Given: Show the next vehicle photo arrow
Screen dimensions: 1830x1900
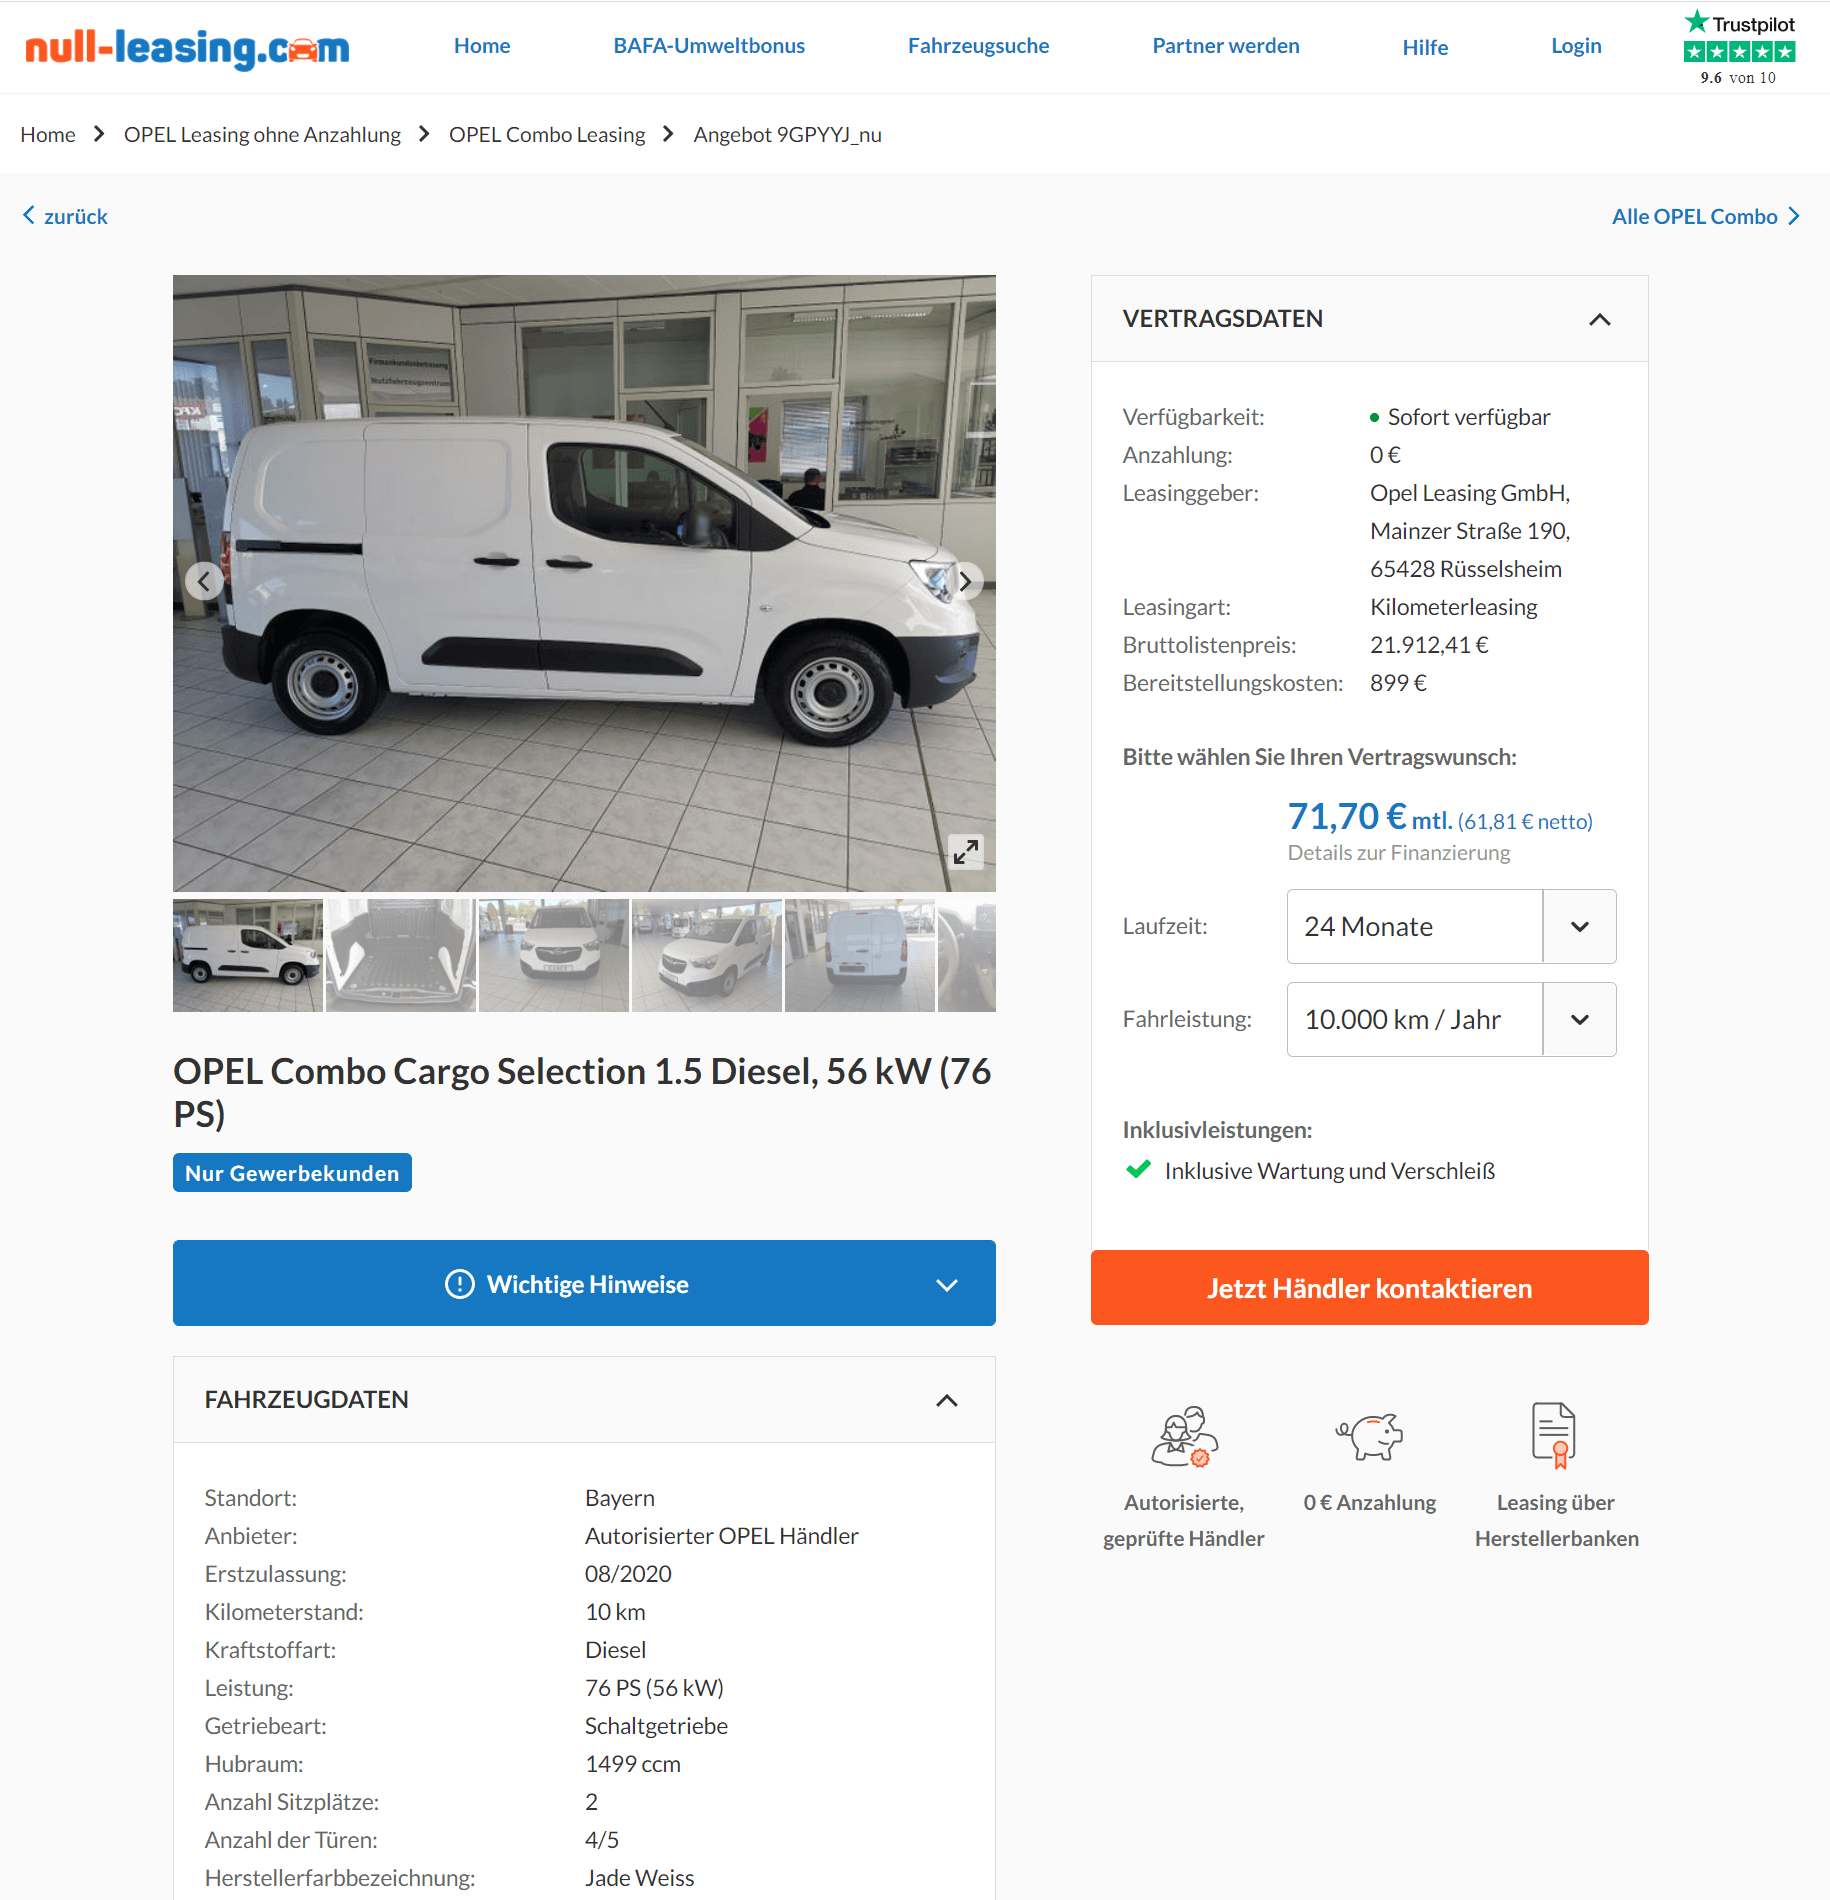Looking at the screenshot, I should [x=965, y=581].
